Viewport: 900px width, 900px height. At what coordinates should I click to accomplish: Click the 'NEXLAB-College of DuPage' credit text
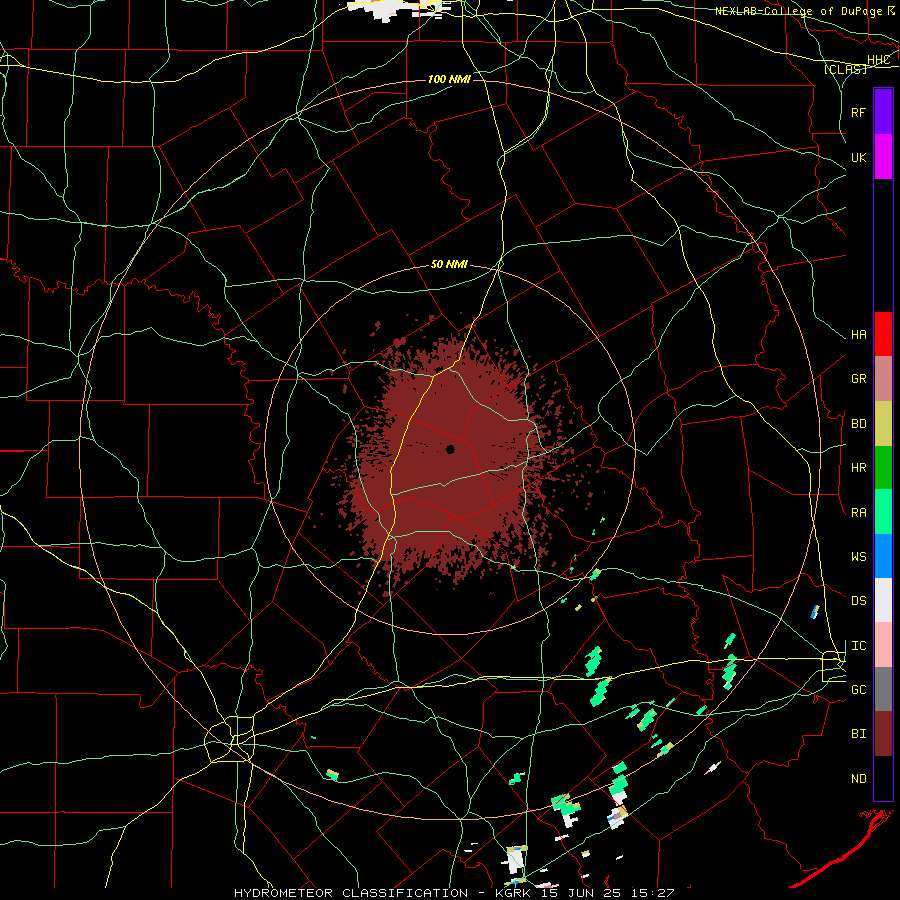[x=798, y=11]
